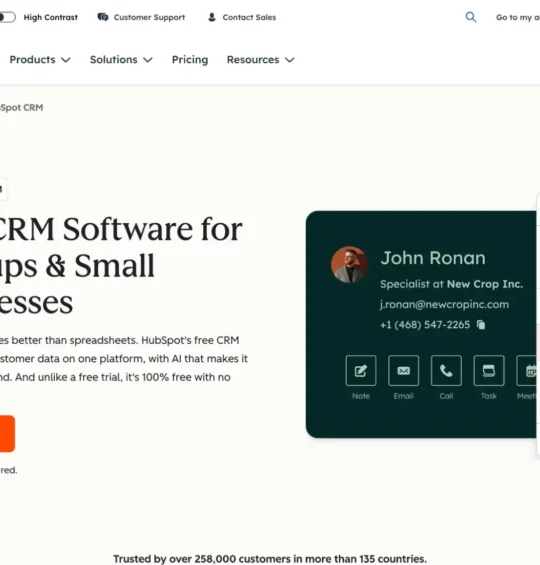This screenshot has width=540, height=565.
Task: Click the phone number +1 (468) 547-2265
Action: pyautogui.click(x=425, y=325)
